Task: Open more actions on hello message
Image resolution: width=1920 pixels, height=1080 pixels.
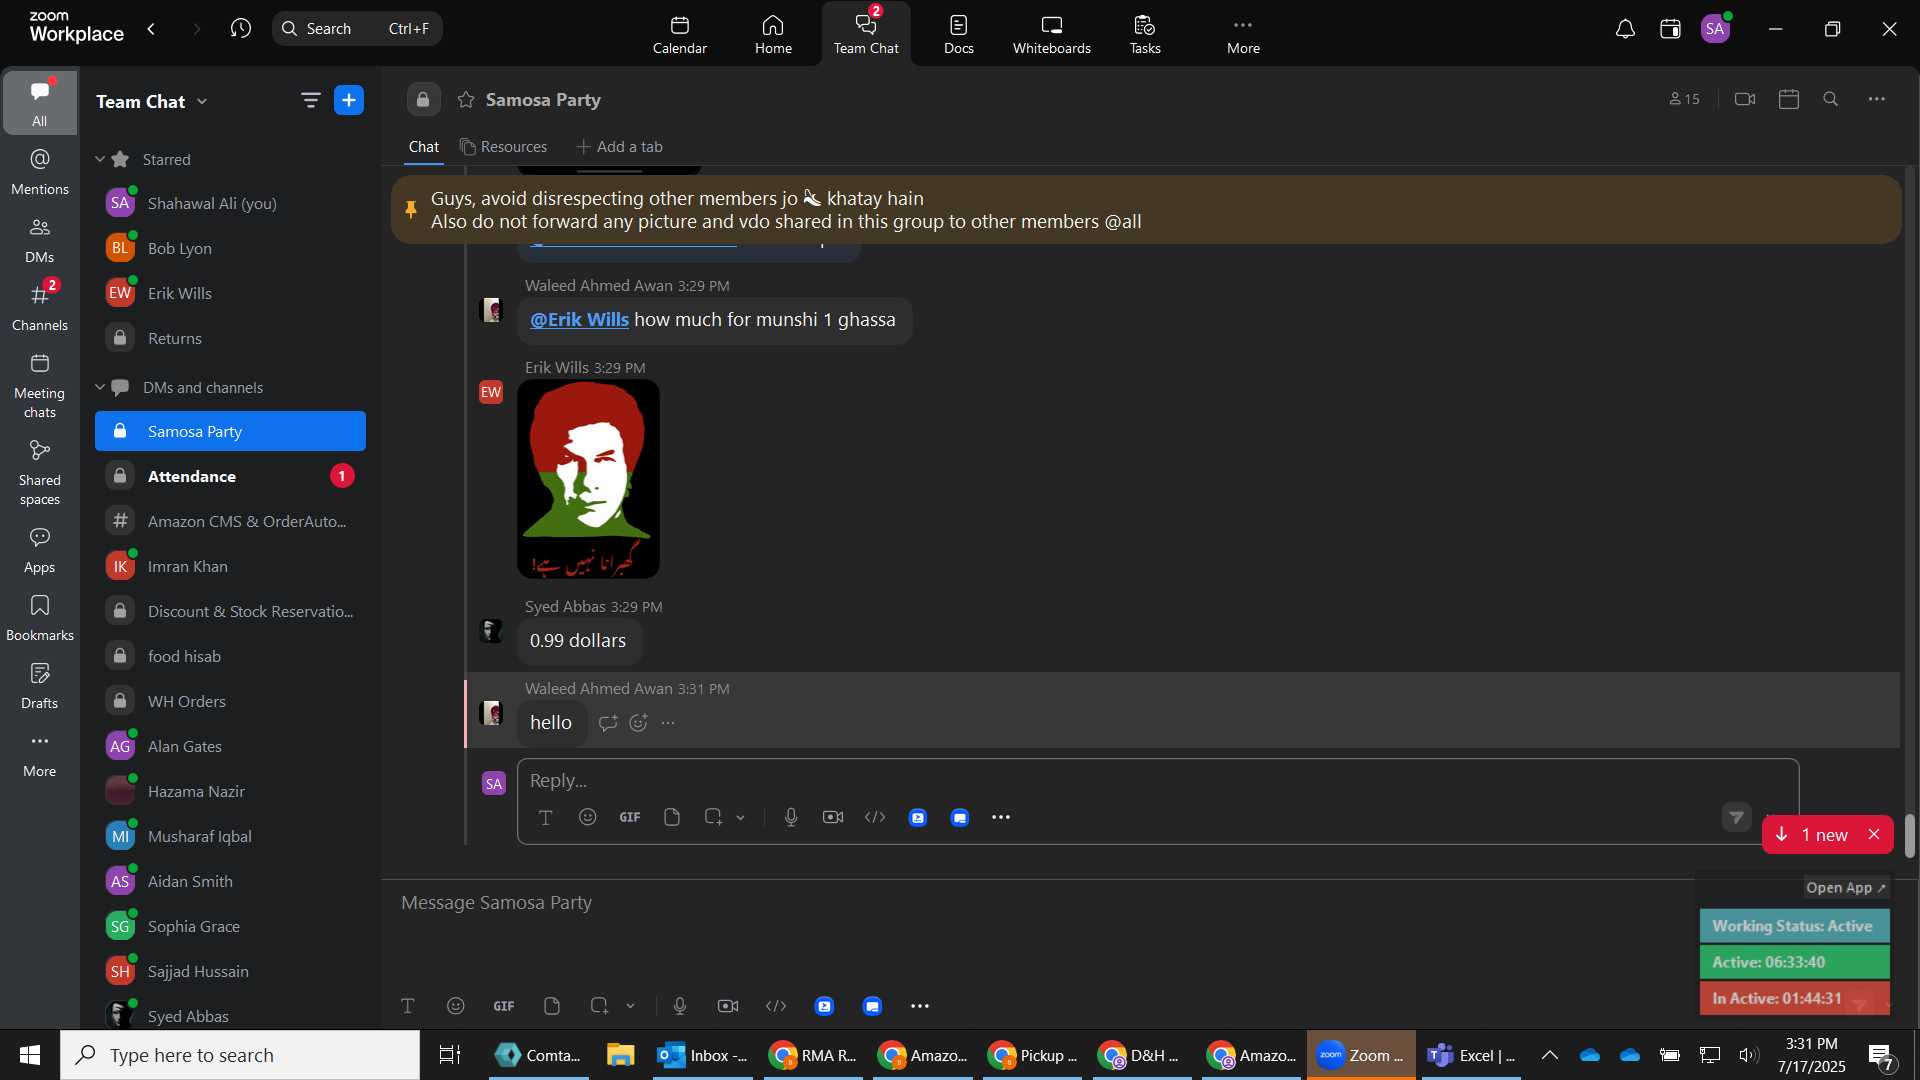Action: pyautogui.click(x=669, y=723)
